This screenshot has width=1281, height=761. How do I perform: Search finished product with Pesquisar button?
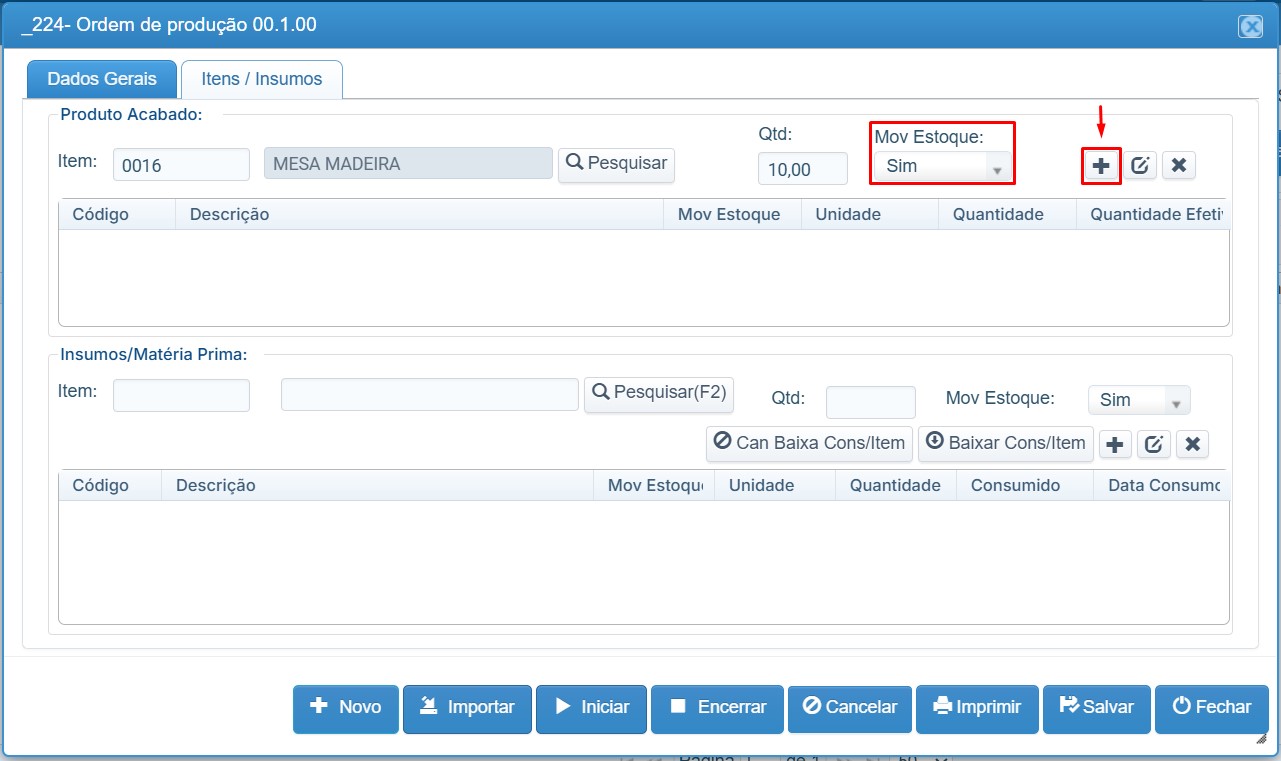coord(616,164)
